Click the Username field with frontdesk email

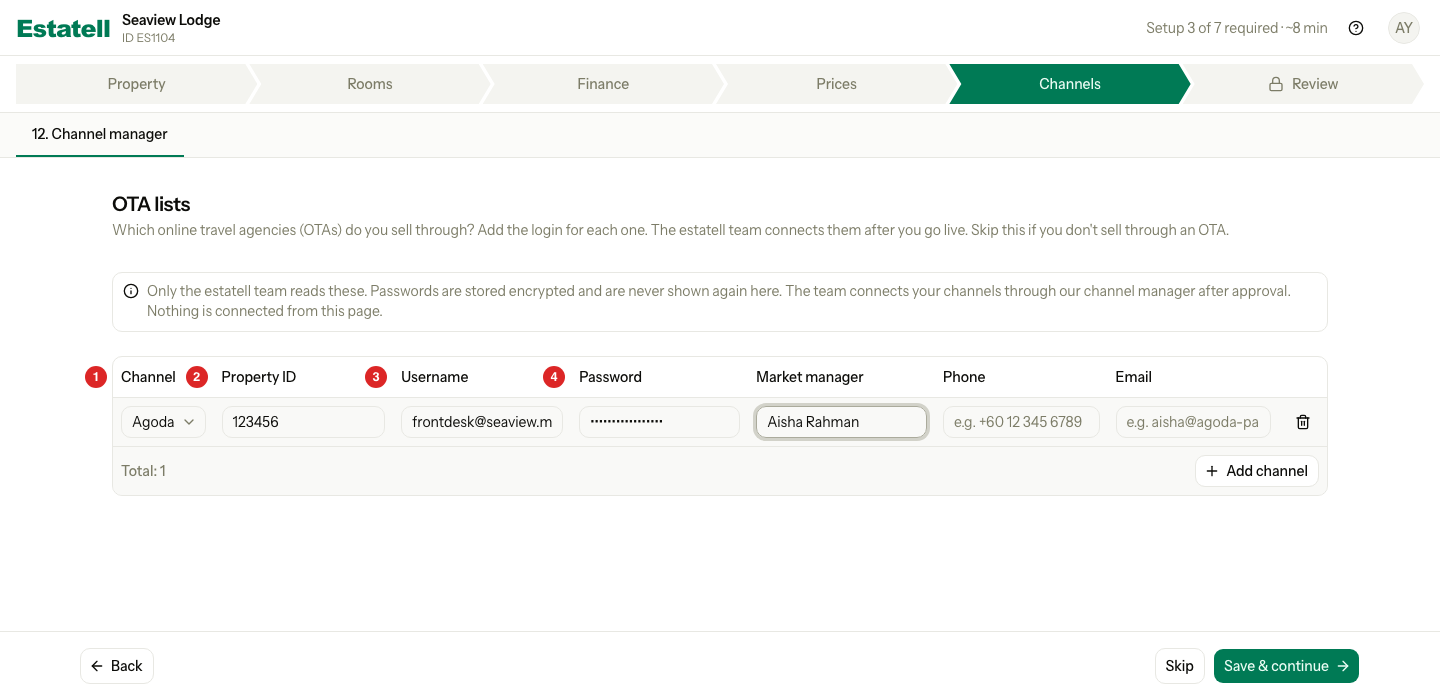(482, 422)
